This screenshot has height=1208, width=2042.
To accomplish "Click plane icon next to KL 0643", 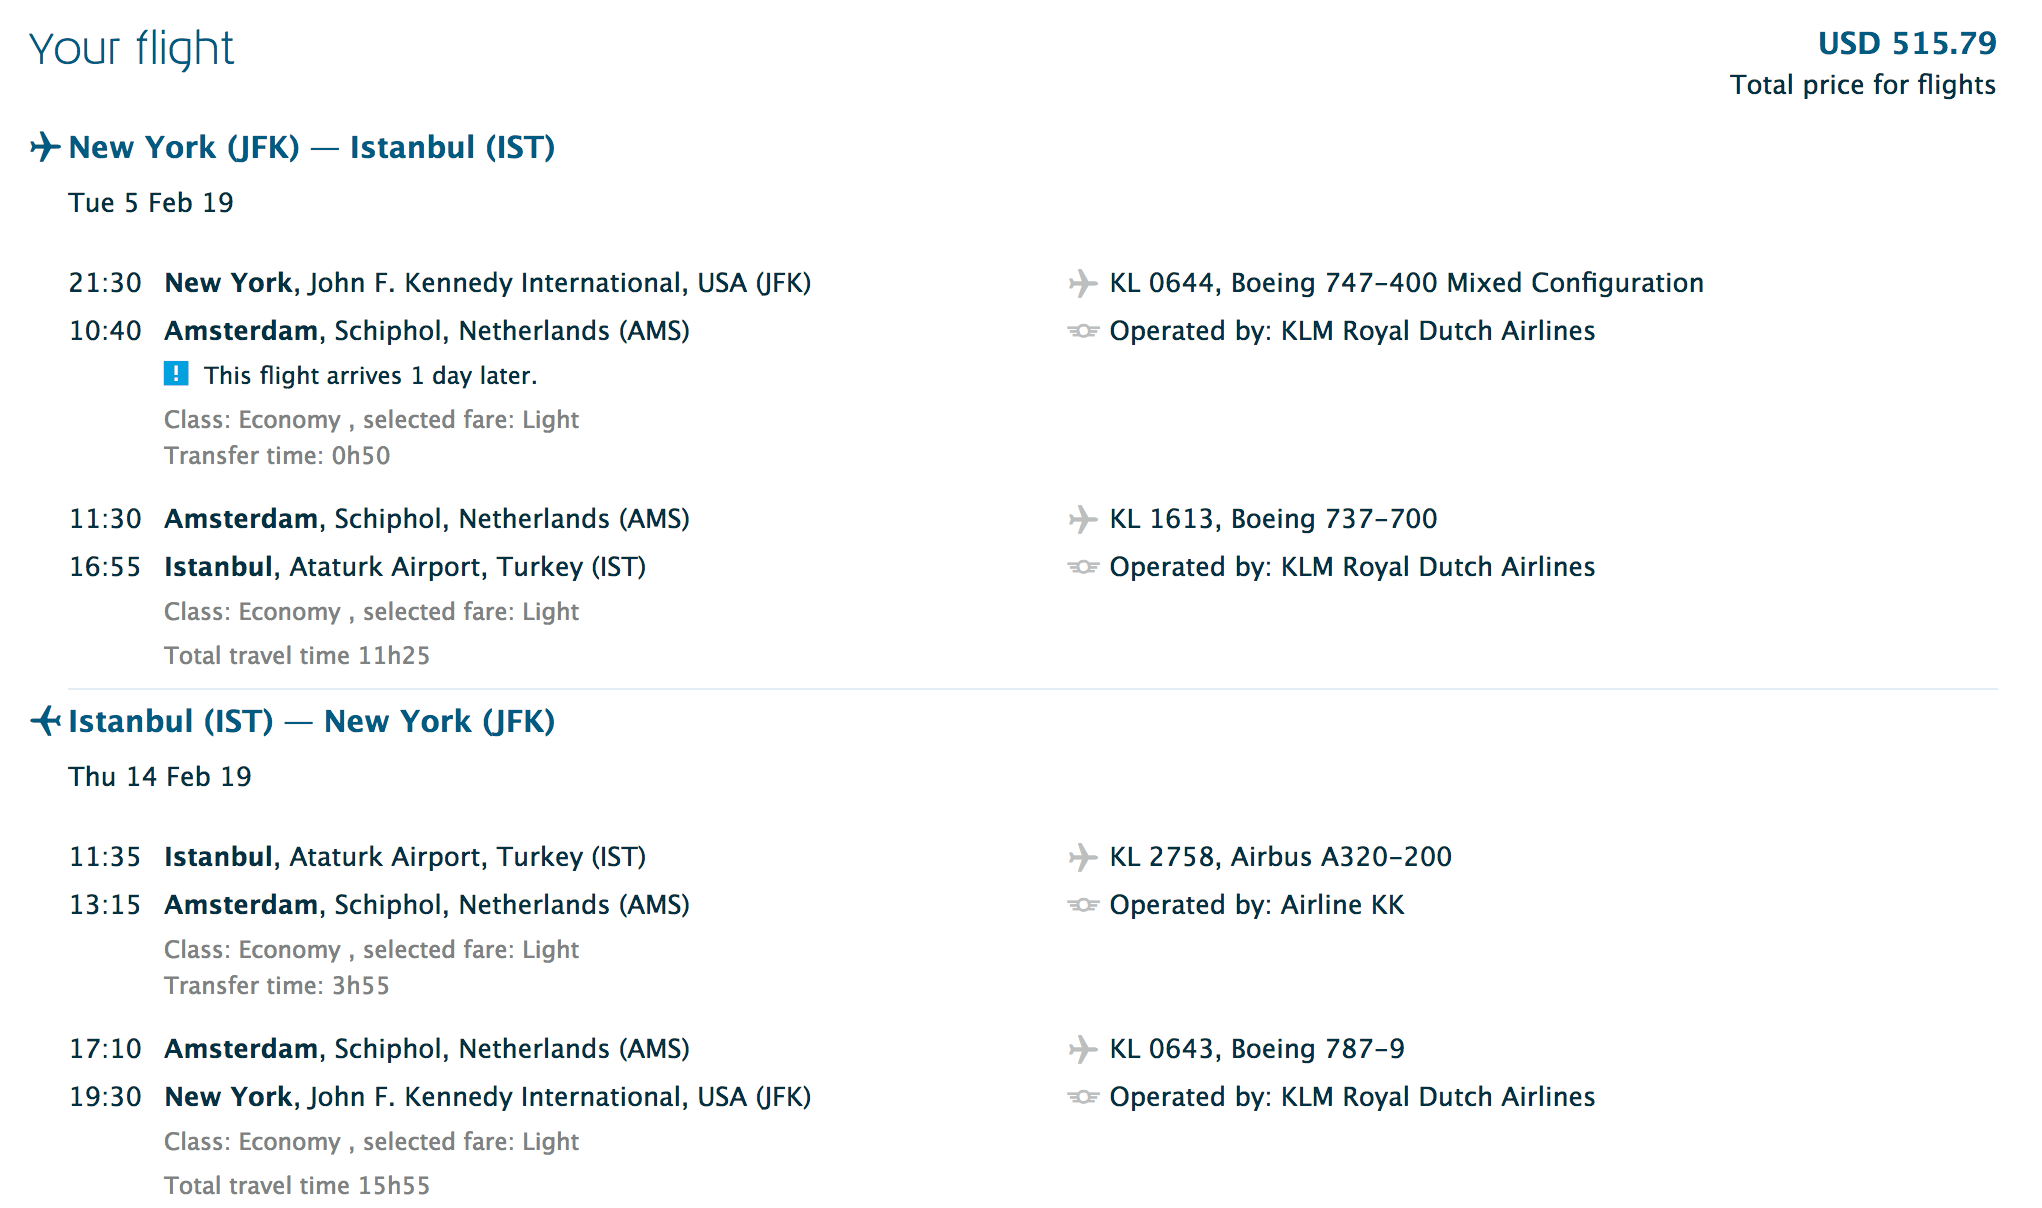I will [1083, 1049].
